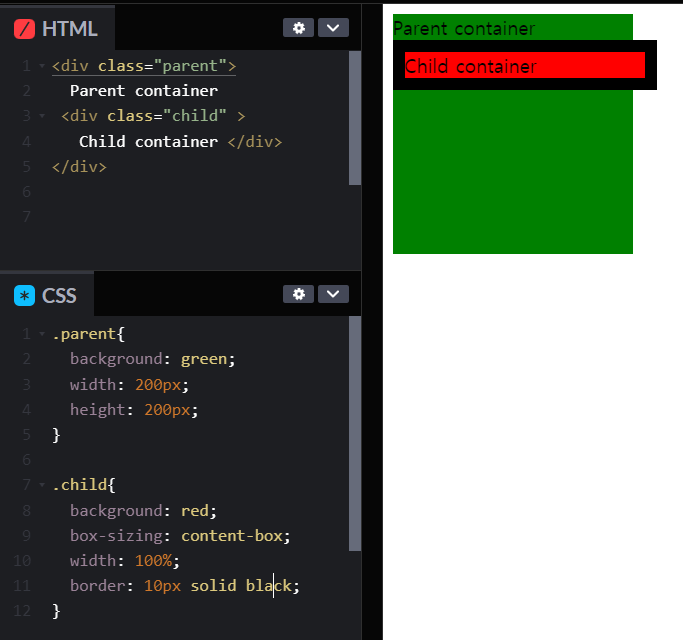Collapse the child div fold arrow on HTML line 3
The image size is (683, 640).
[x=42, y=116]
